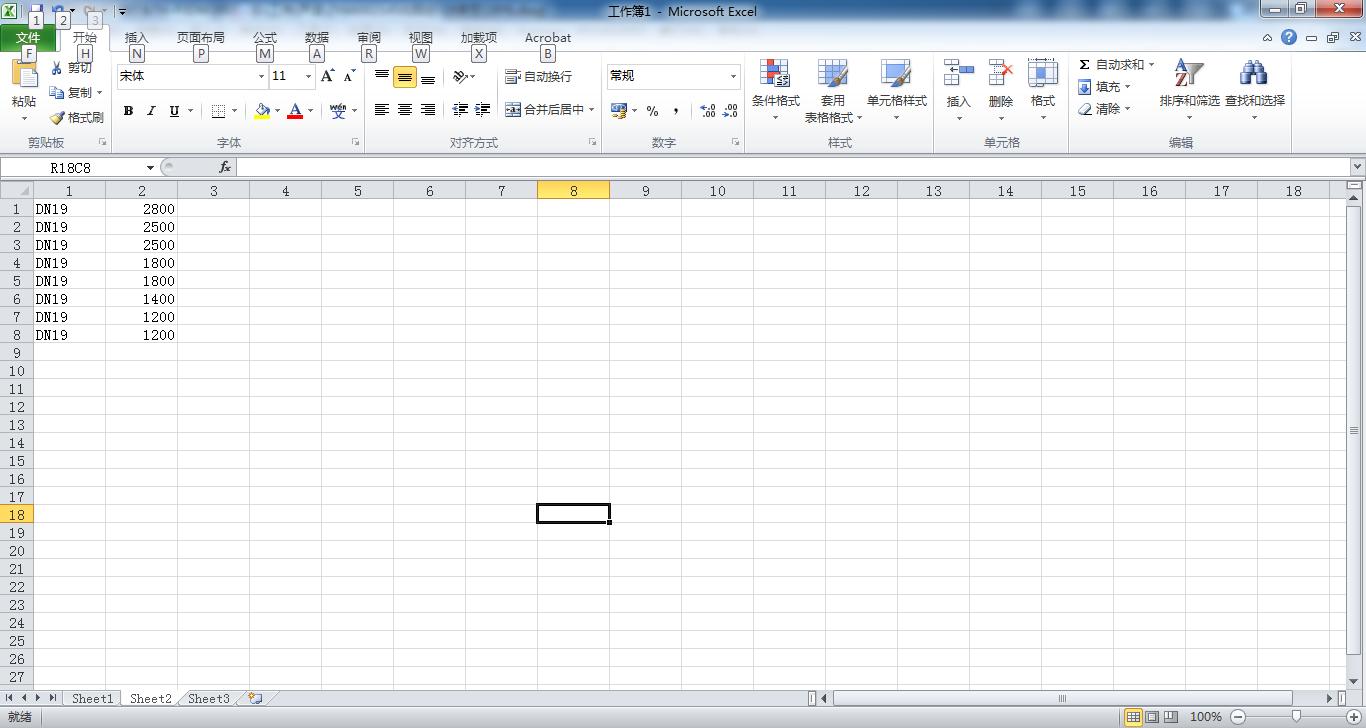Toggle middle vertical alignment
The width and height of the screenshot is (1366, 728).
405,76
